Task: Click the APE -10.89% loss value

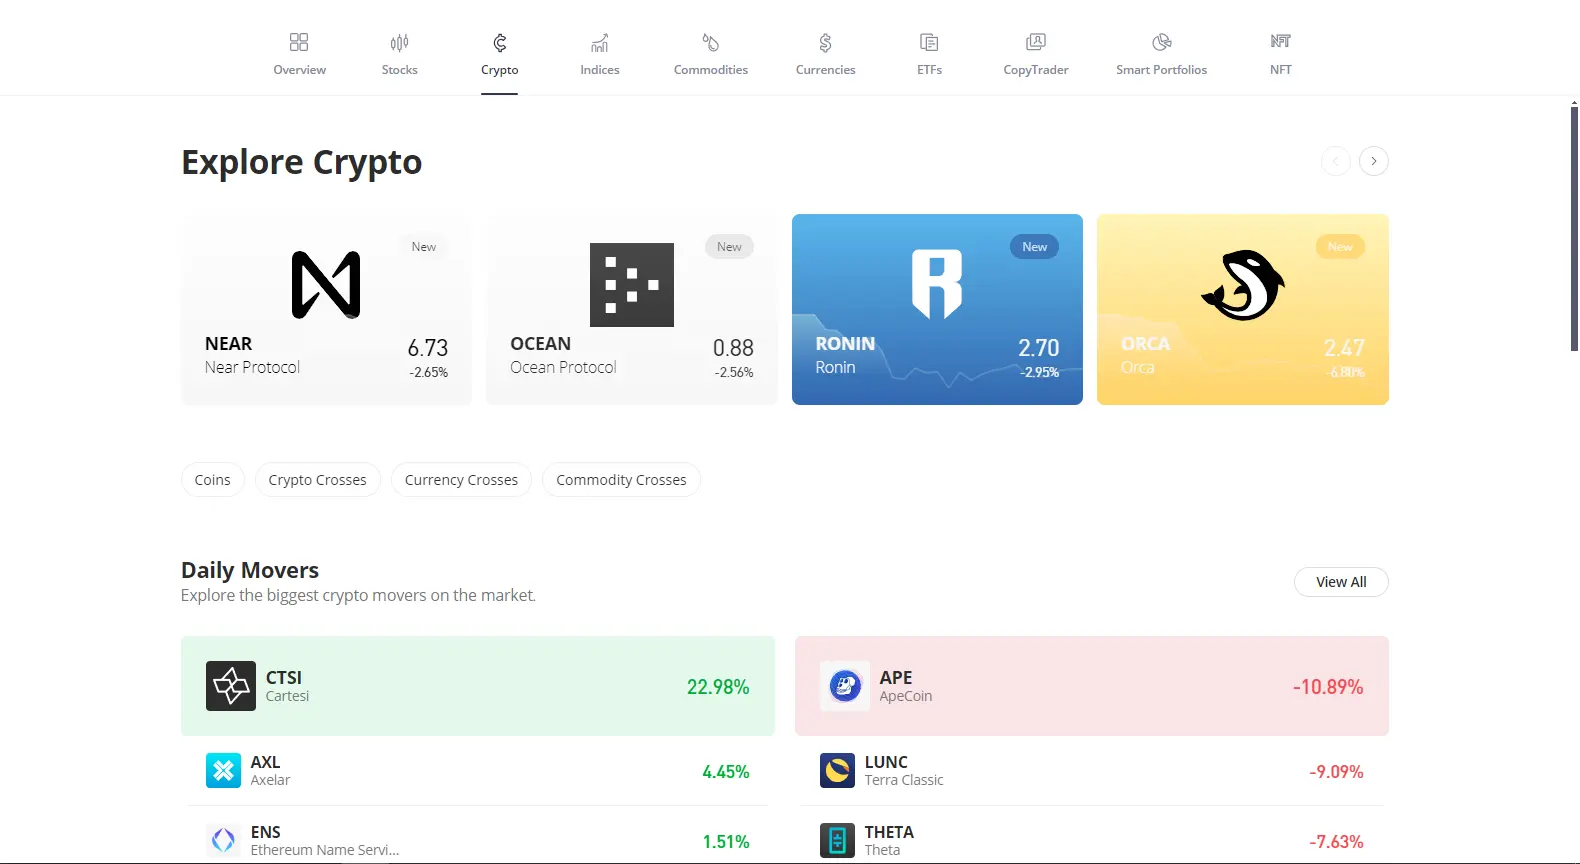Action: (x=1328, y=687)
